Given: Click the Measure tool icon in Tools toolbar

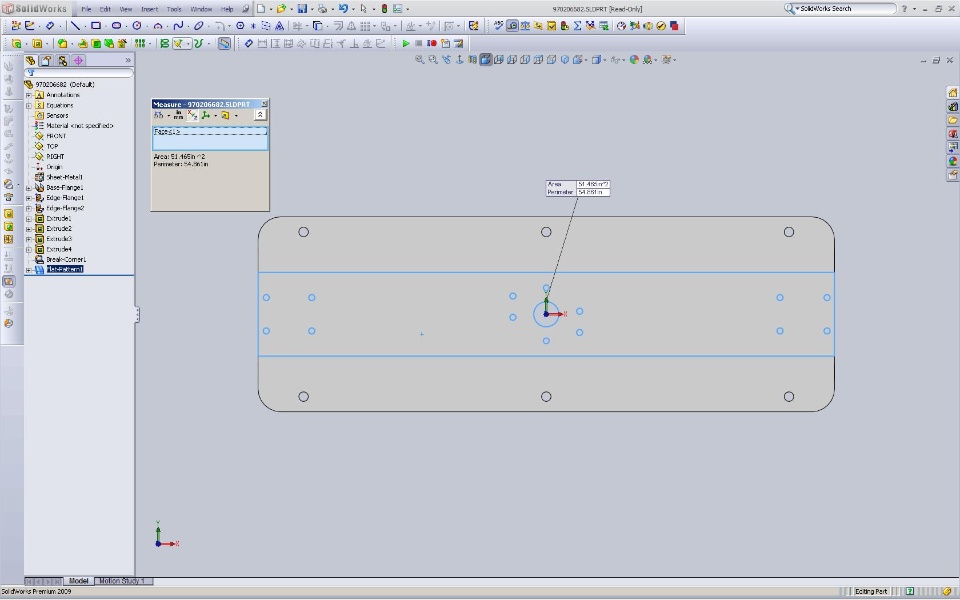Looking at the screenshot, I should tap(512, 26).
